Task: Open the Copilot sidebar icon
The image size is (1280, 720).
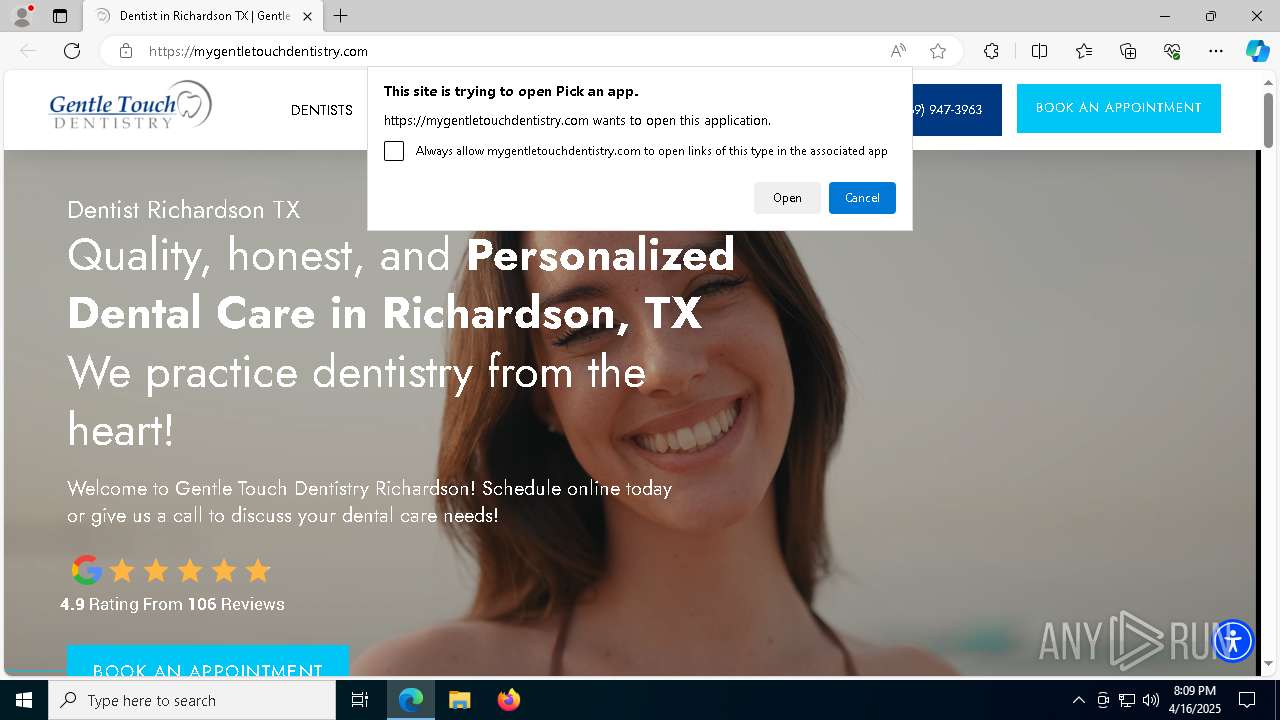Action: (1257, 51)
